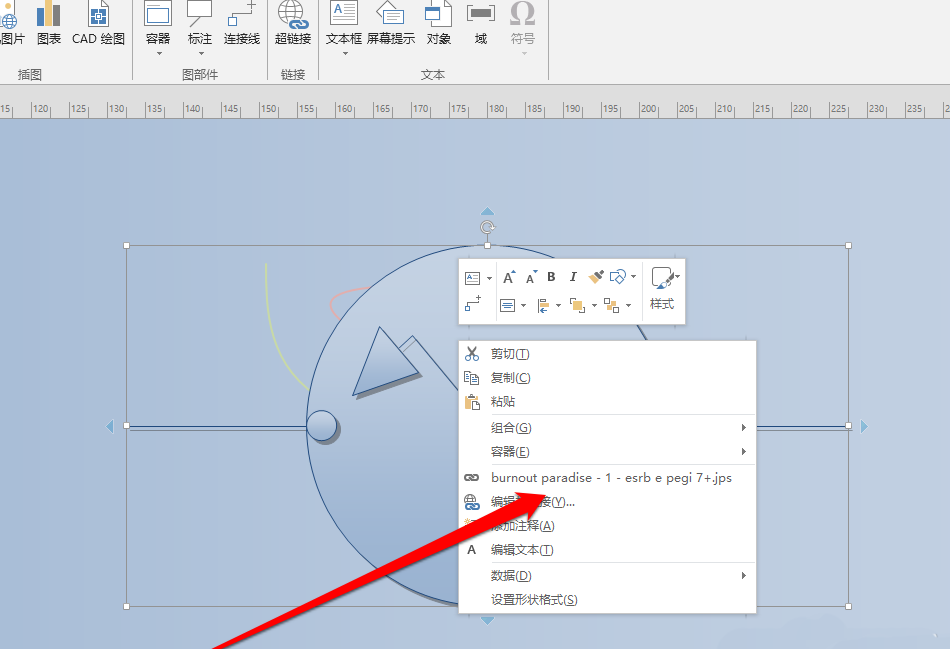Insert a symbol with the 符号 icon

[x=521, y=22]
